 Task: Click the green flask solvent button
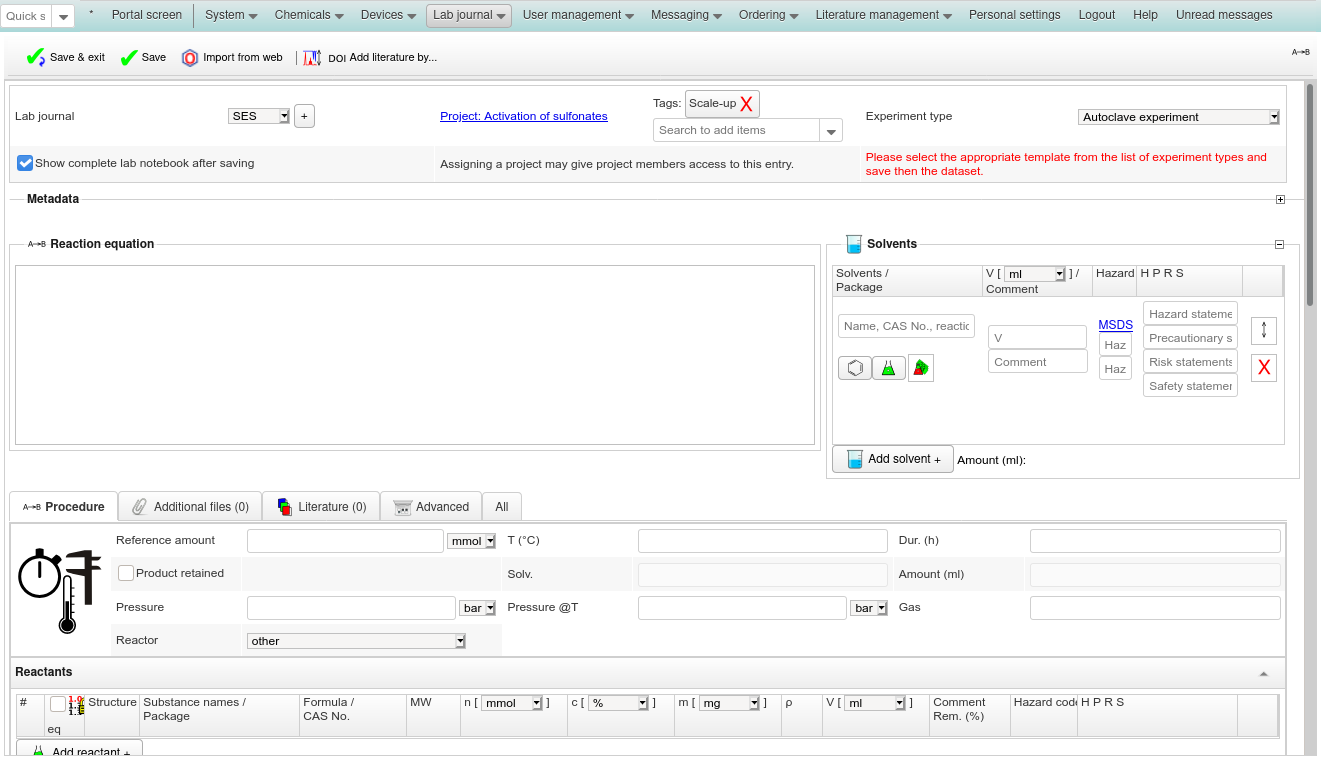click(888, 368)
